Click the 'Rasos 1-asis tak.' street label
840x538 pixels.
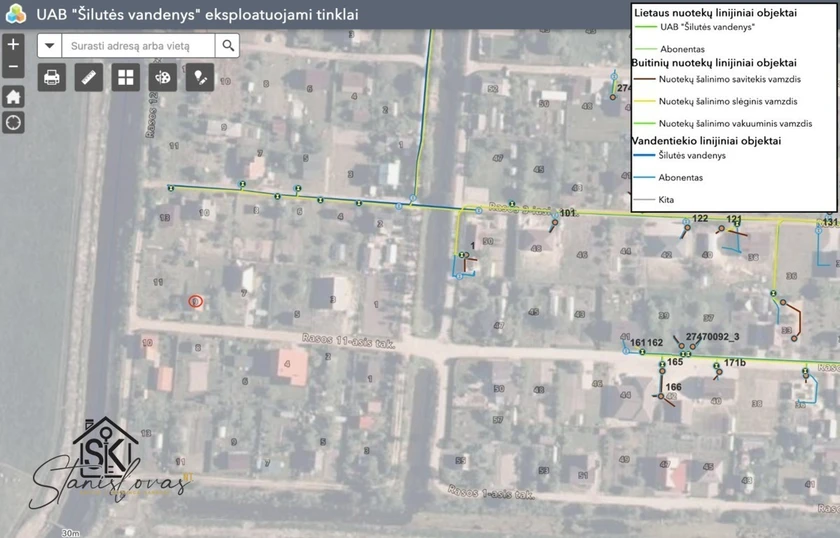(491, 492)
